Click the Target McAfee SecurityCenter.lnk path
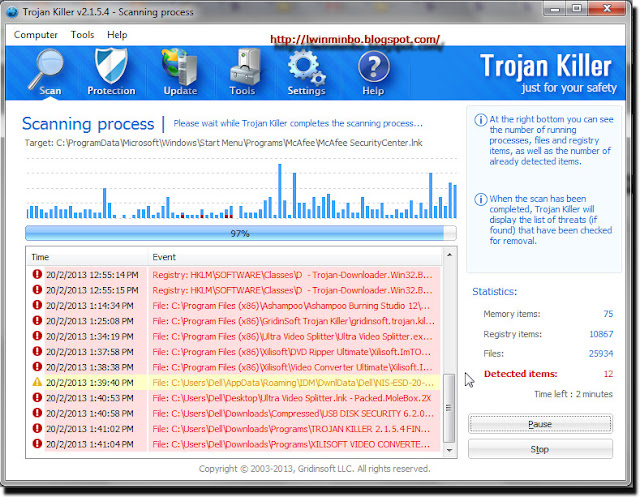The height and width of the screenshot is (497, 640). click(x=223, y=143)
